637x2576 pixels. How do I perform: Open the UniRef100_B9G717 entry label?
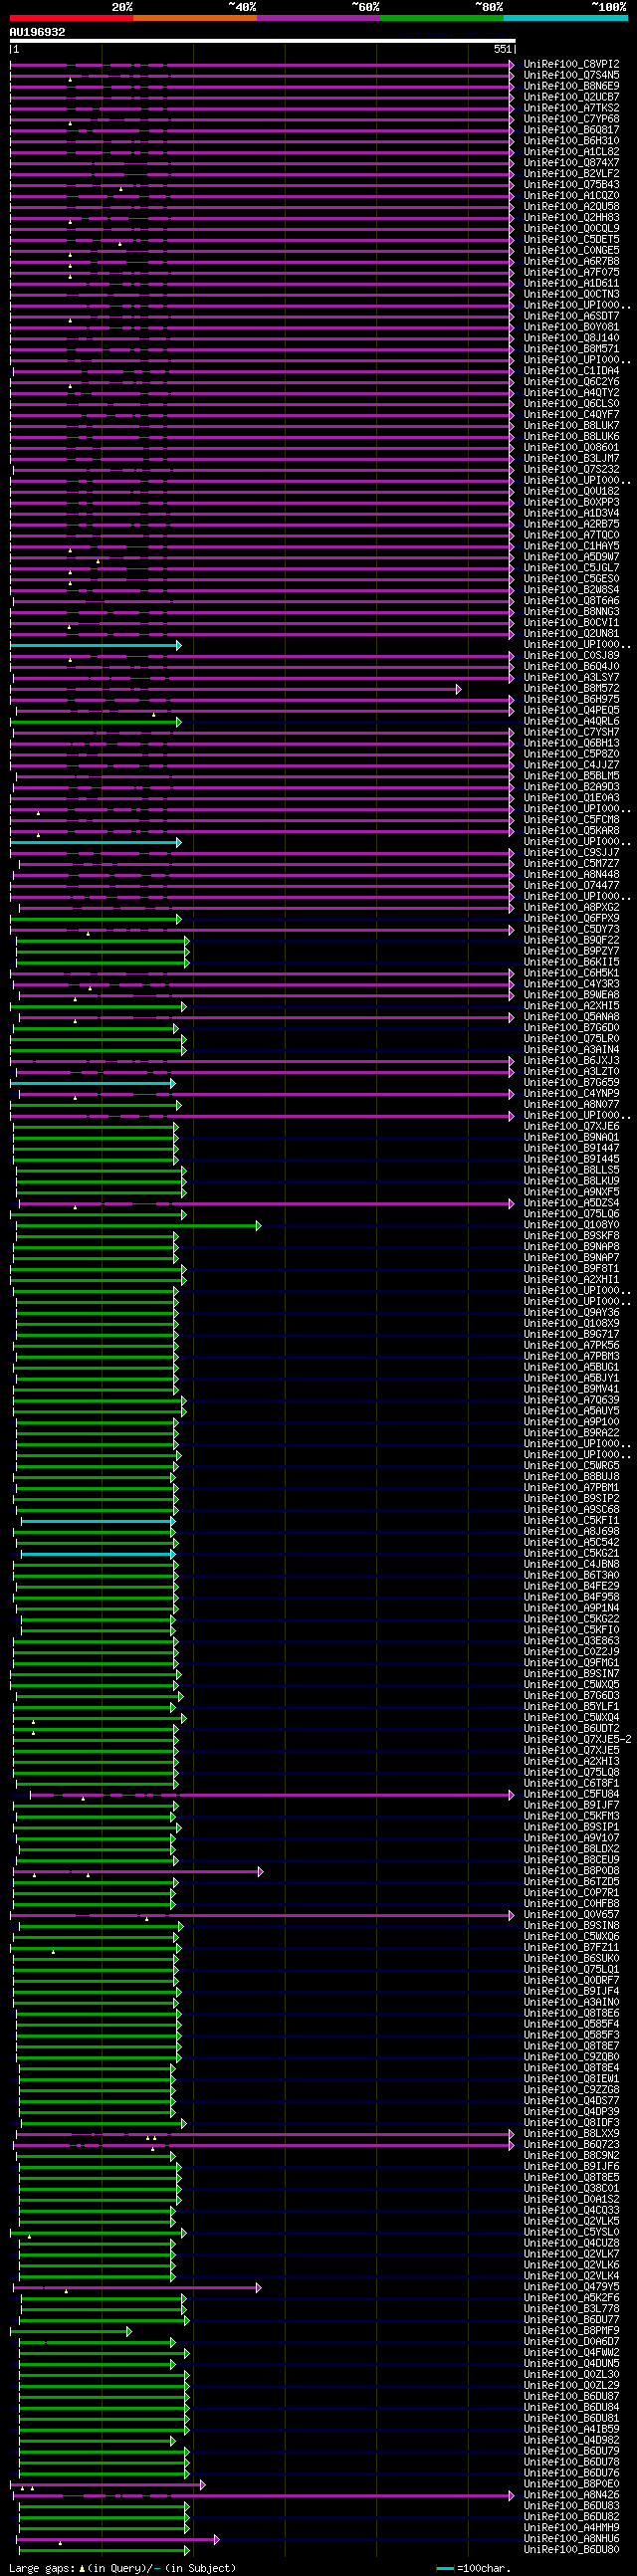pos(571,1335)
